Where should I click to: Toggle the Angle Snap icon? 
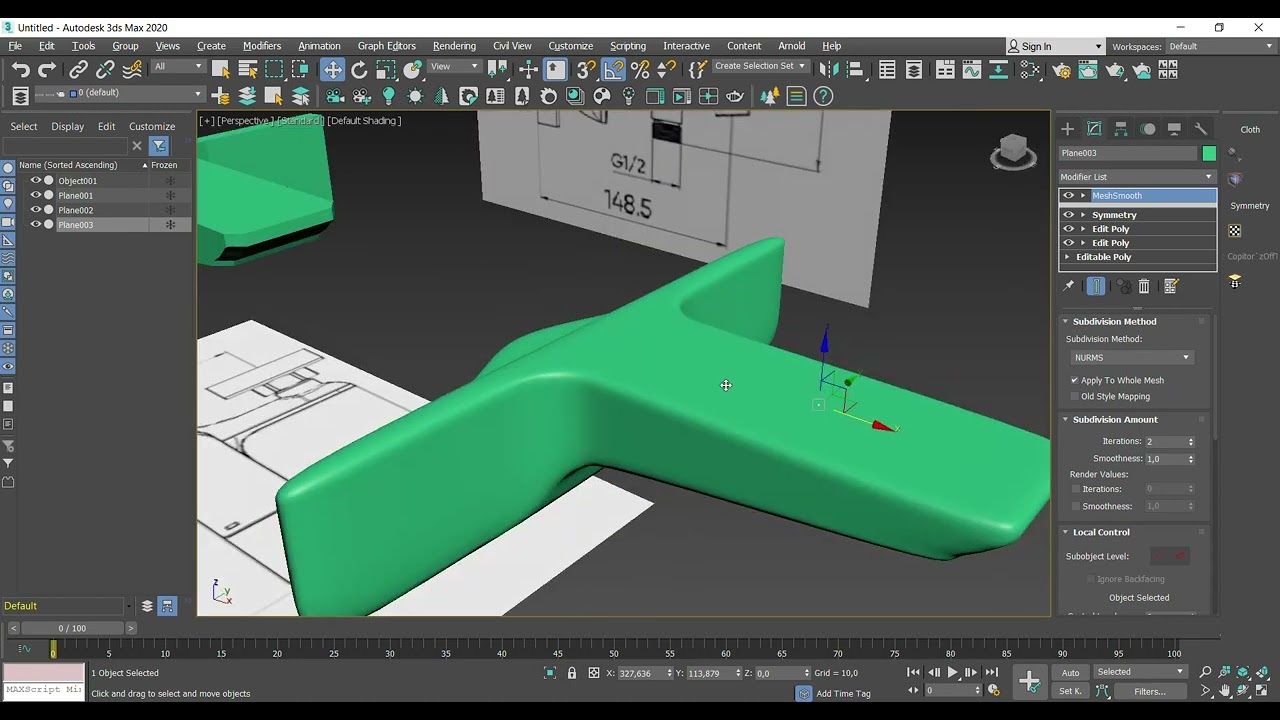(x=613, y=69)
